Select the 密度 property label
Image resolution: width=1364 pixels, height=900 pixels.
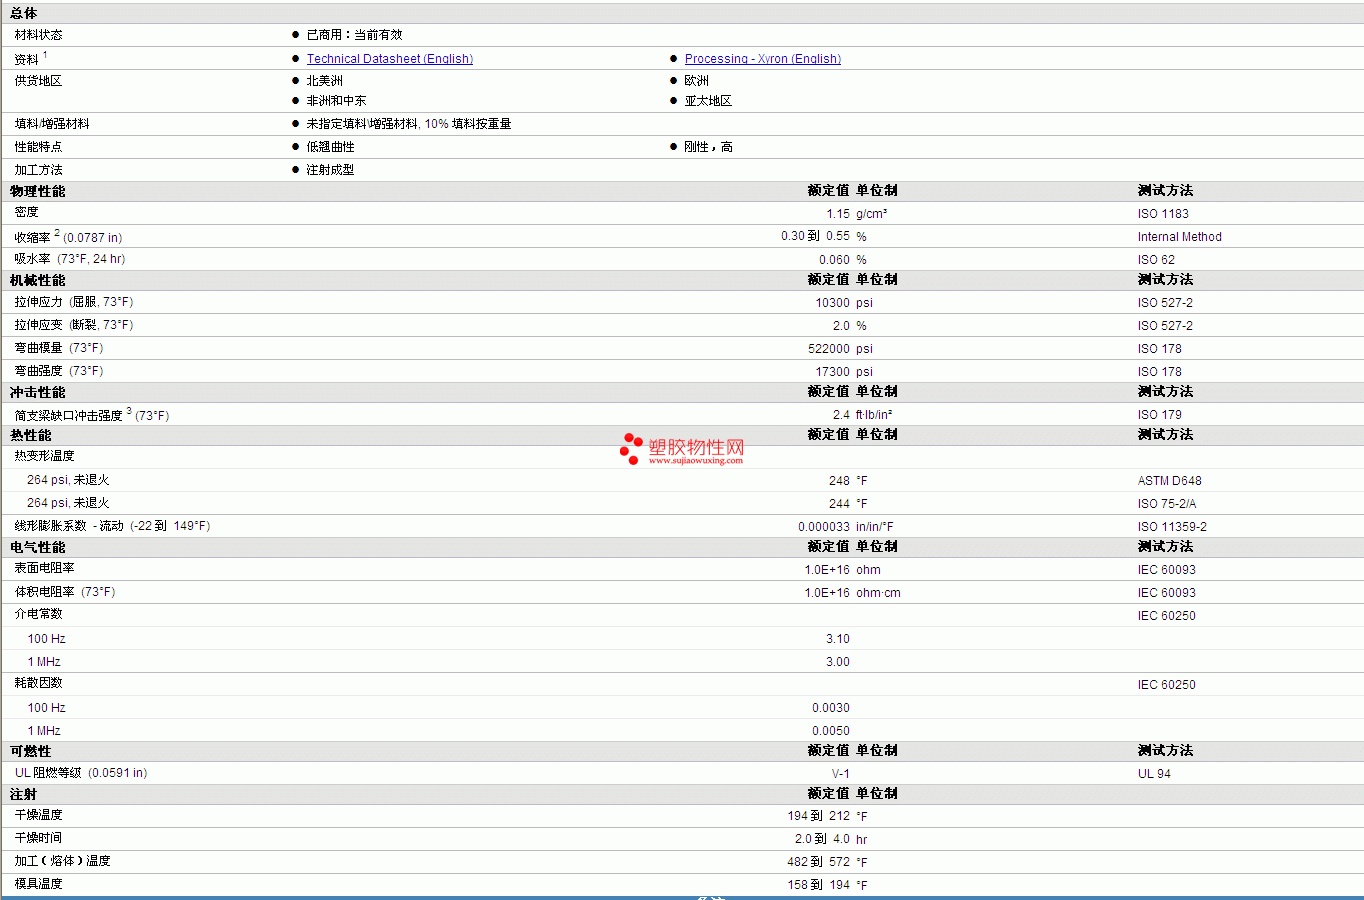tap(27, 212)
